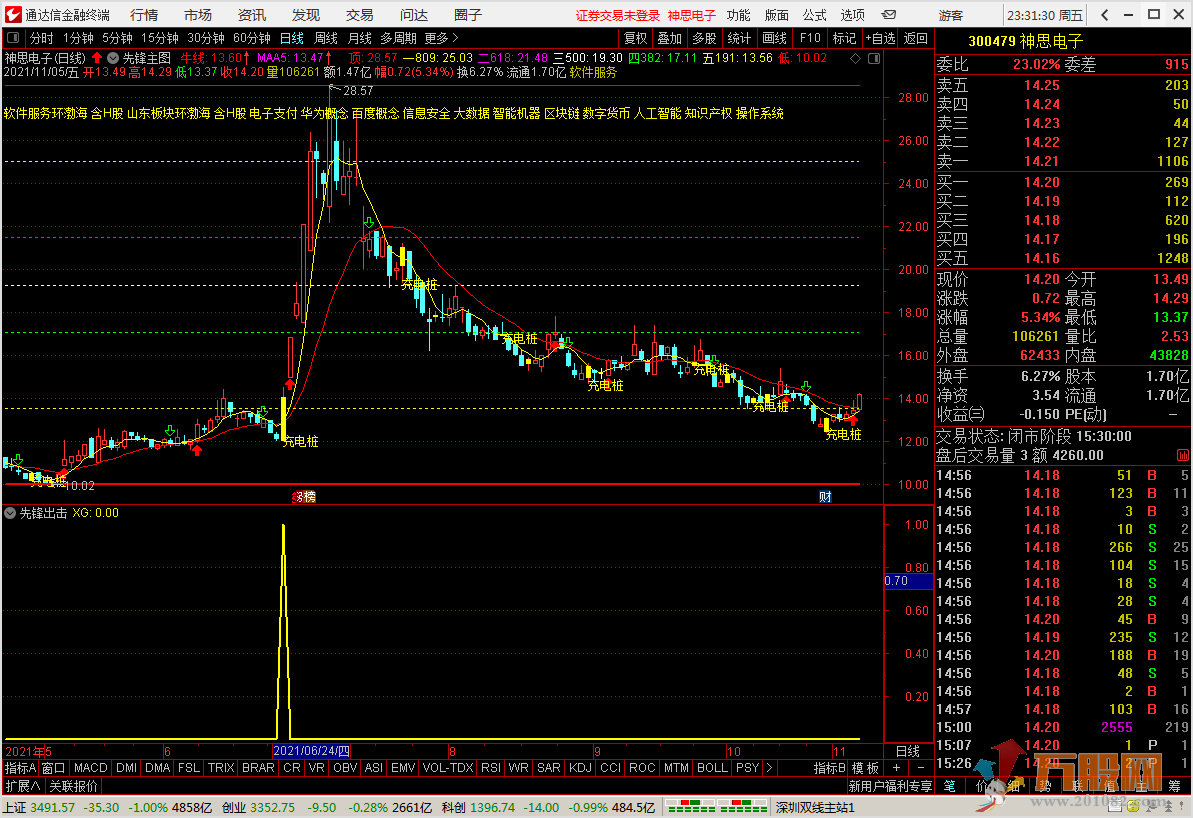Expand the indicator list with the > arrow
The image size is (1193, 818).
(x=769, y=768)
